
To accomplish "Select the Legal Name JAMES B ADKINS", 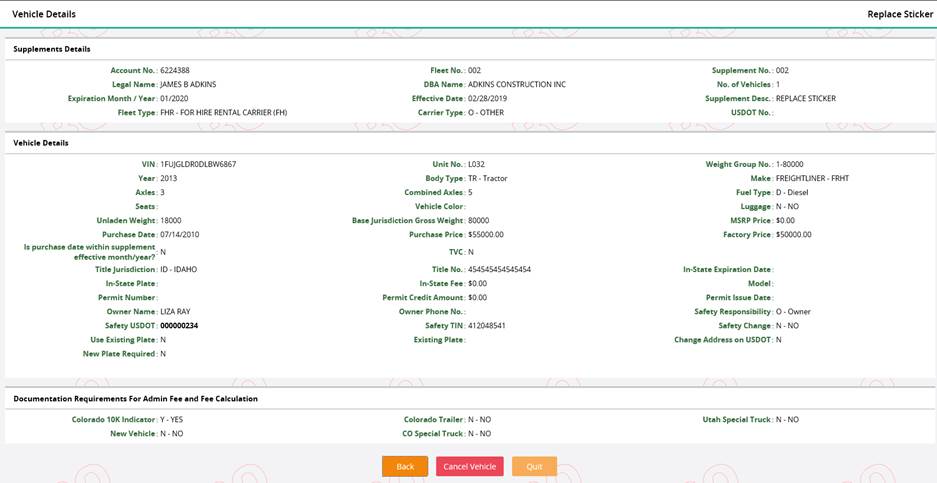I will [x=188, y=85].
